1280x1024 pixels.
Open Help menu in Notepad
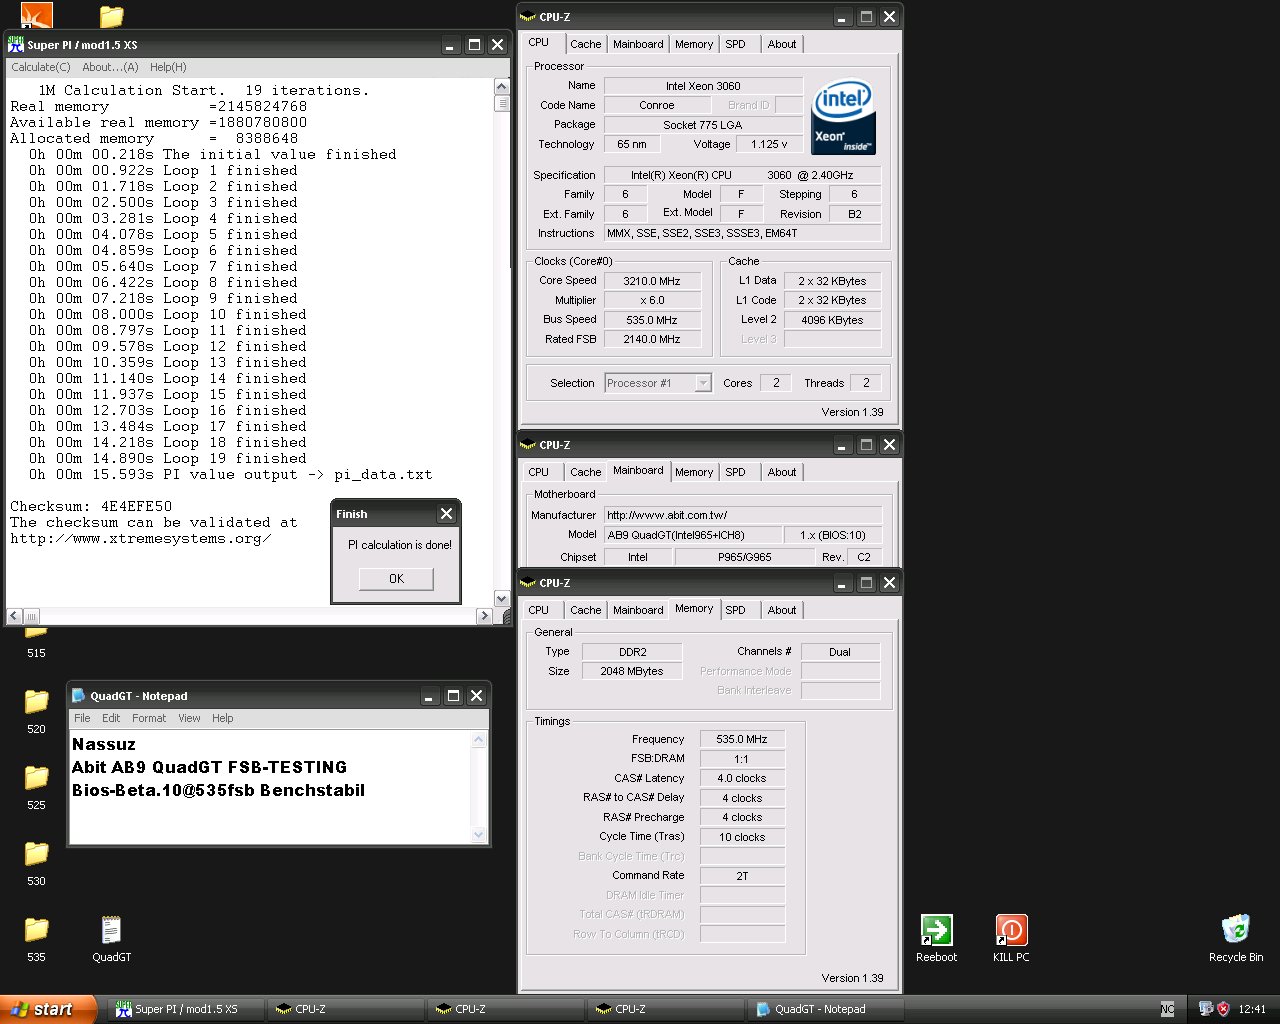223,718
